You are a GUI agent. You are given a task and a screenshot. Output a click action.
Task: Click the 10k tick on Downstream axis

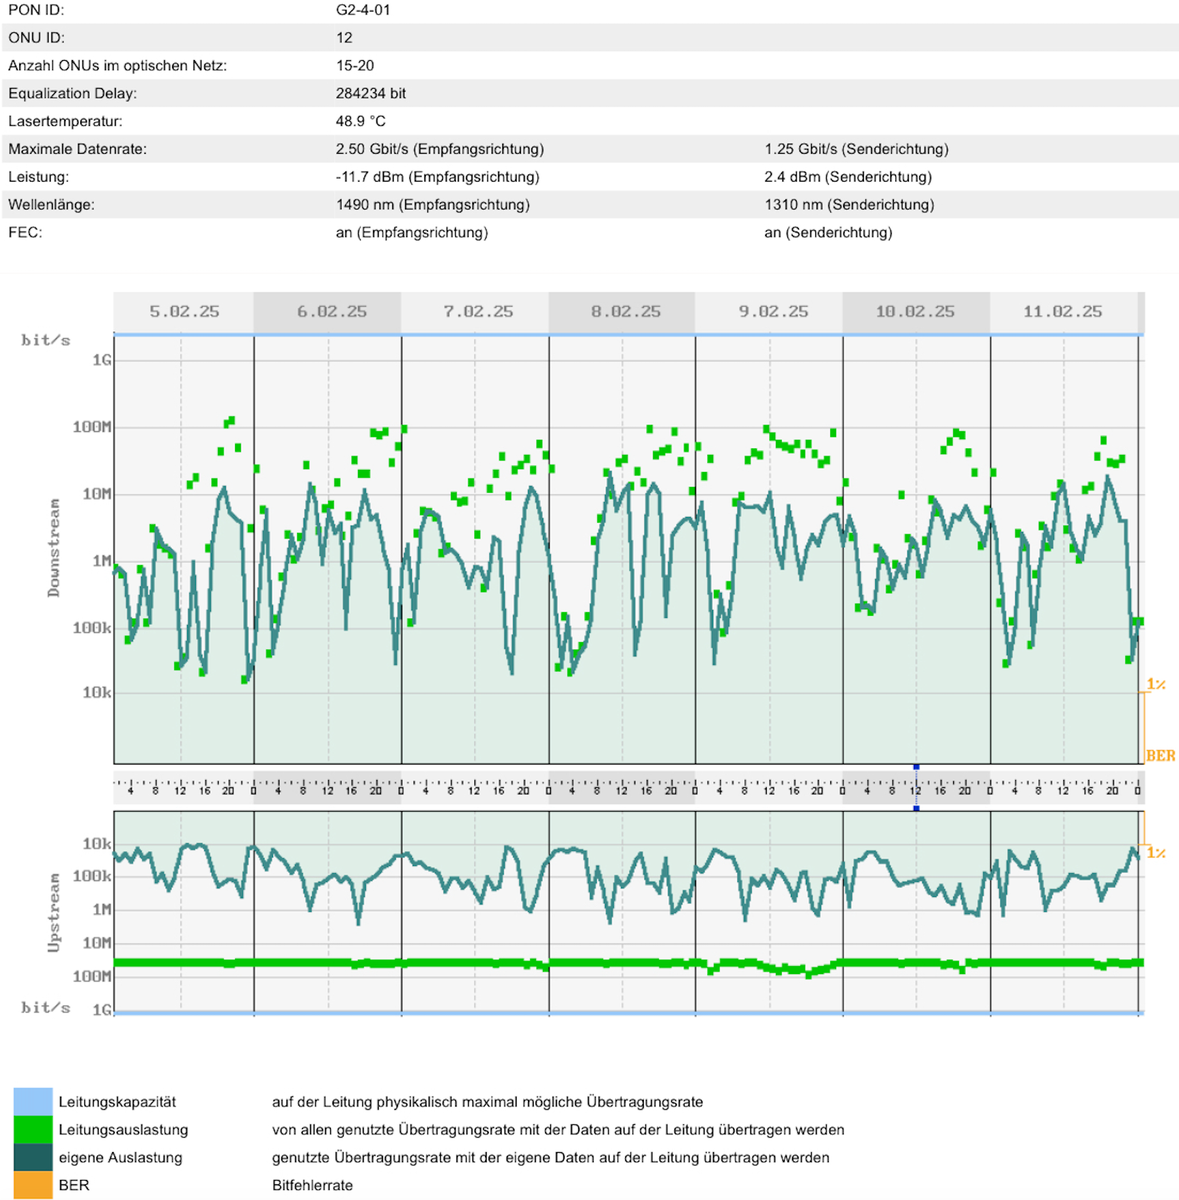(x=96, y=692)
